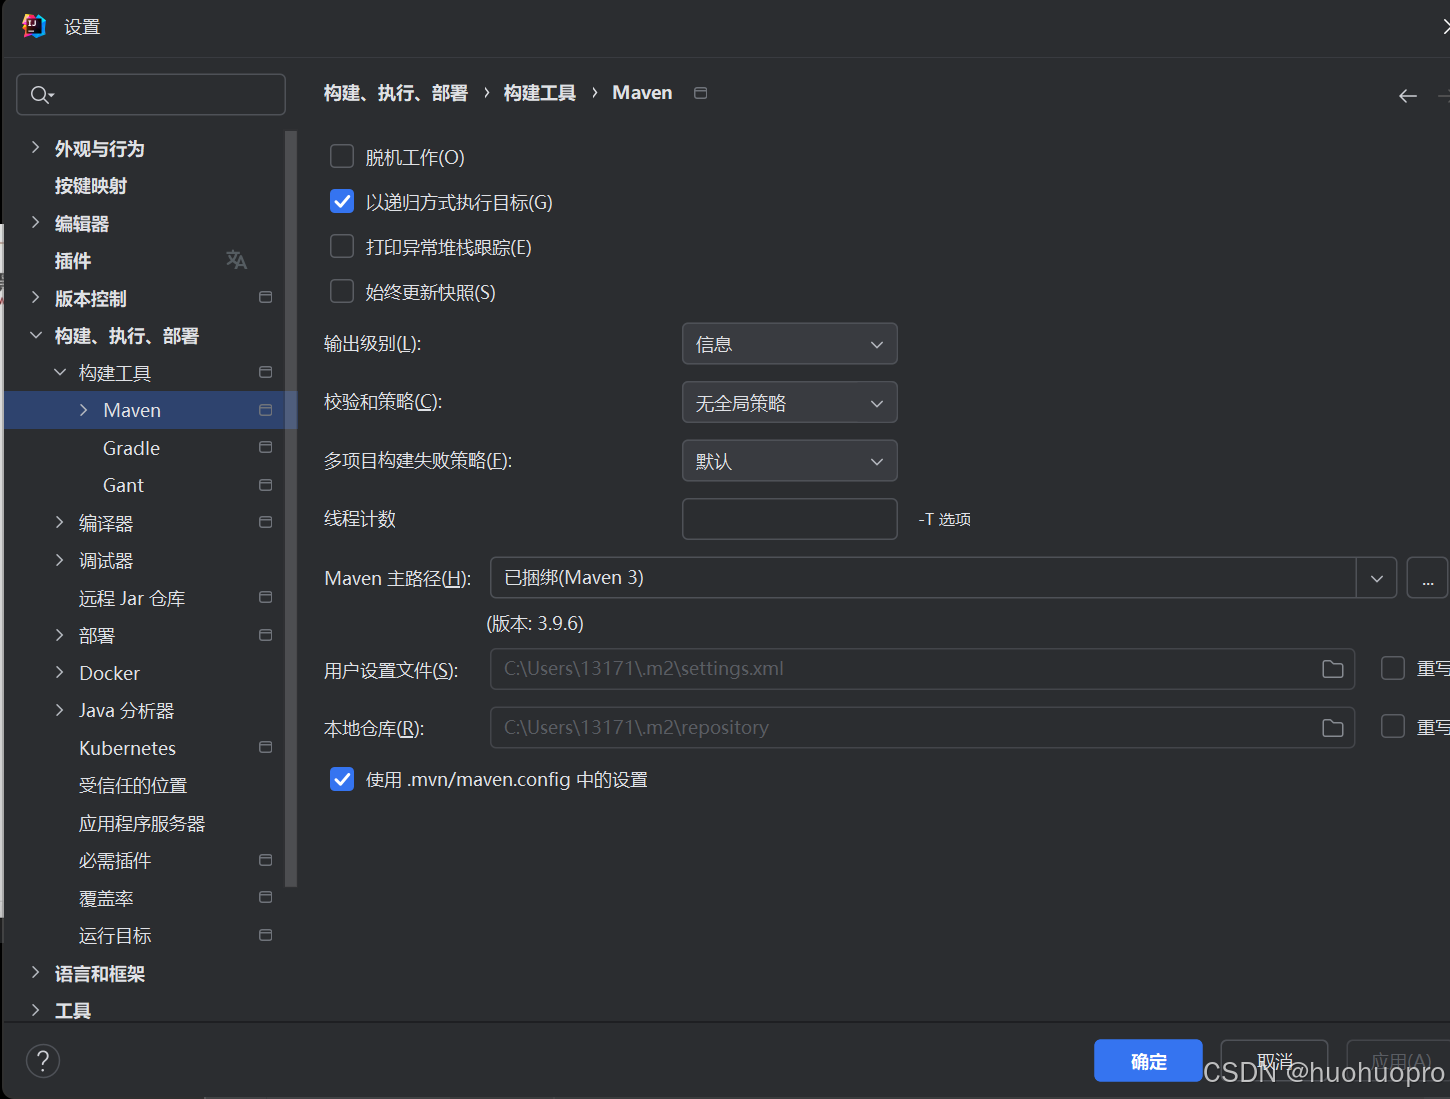Click the project-level marker icon beside 版本控制
The height and width of the screenshot is (1099, 1450).
(x=265, y=297)
